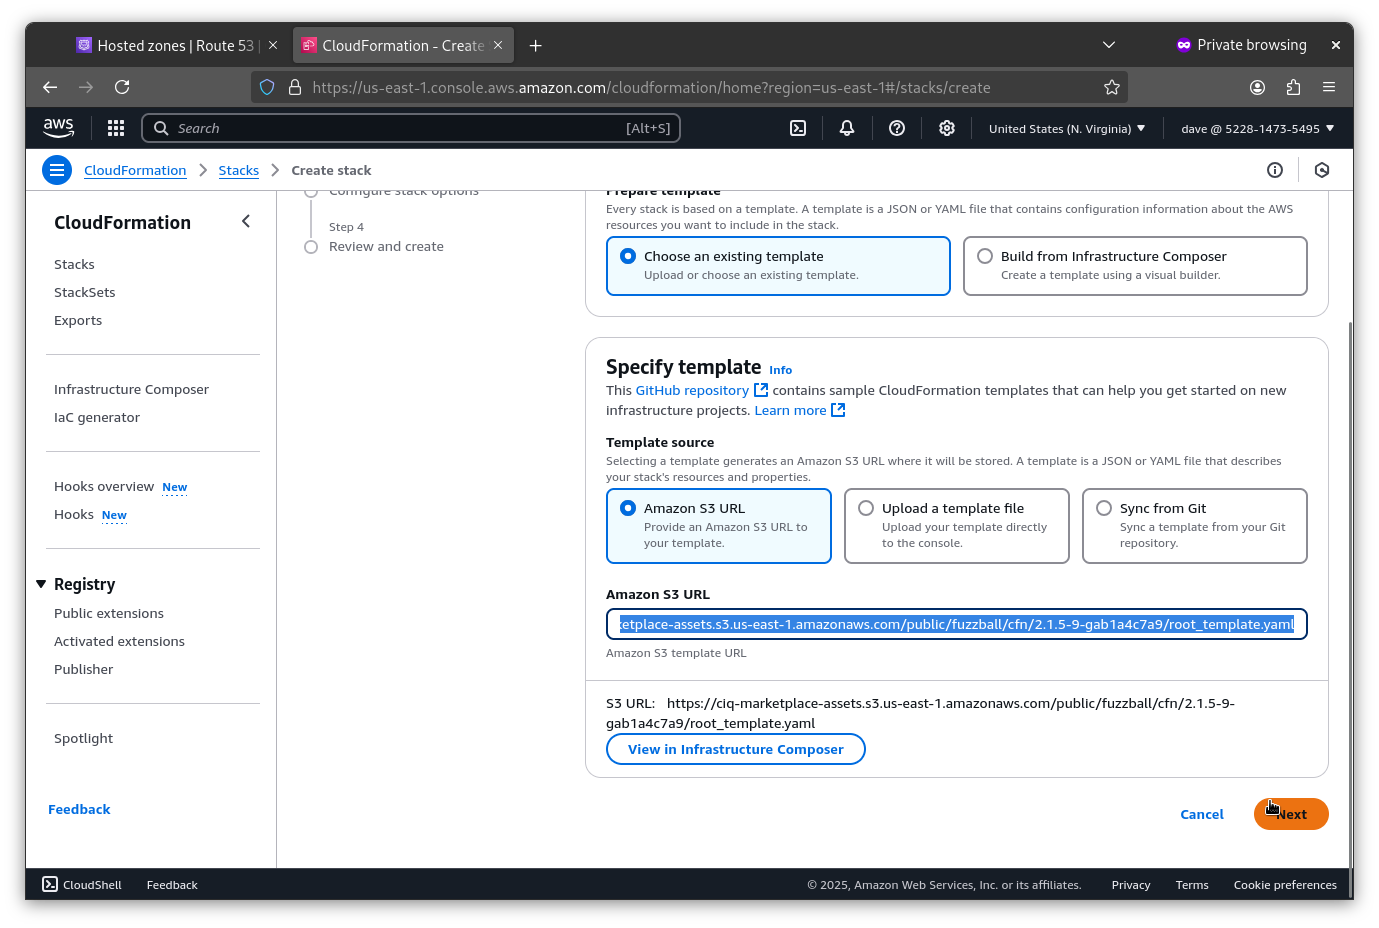
Task: Open StackSets in the sidebar
Action: click(85, 292)
